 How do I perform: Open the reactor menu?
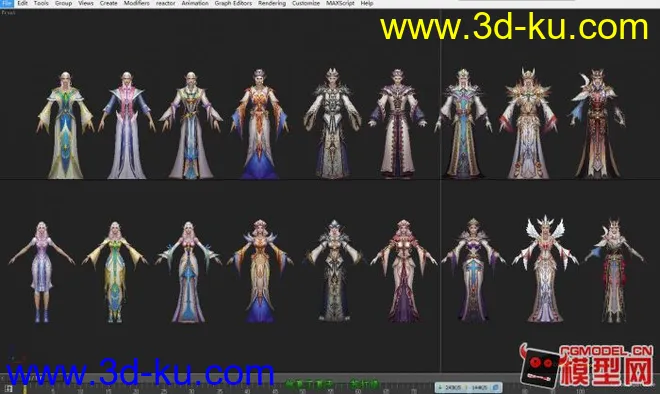(x=165, y=3)
